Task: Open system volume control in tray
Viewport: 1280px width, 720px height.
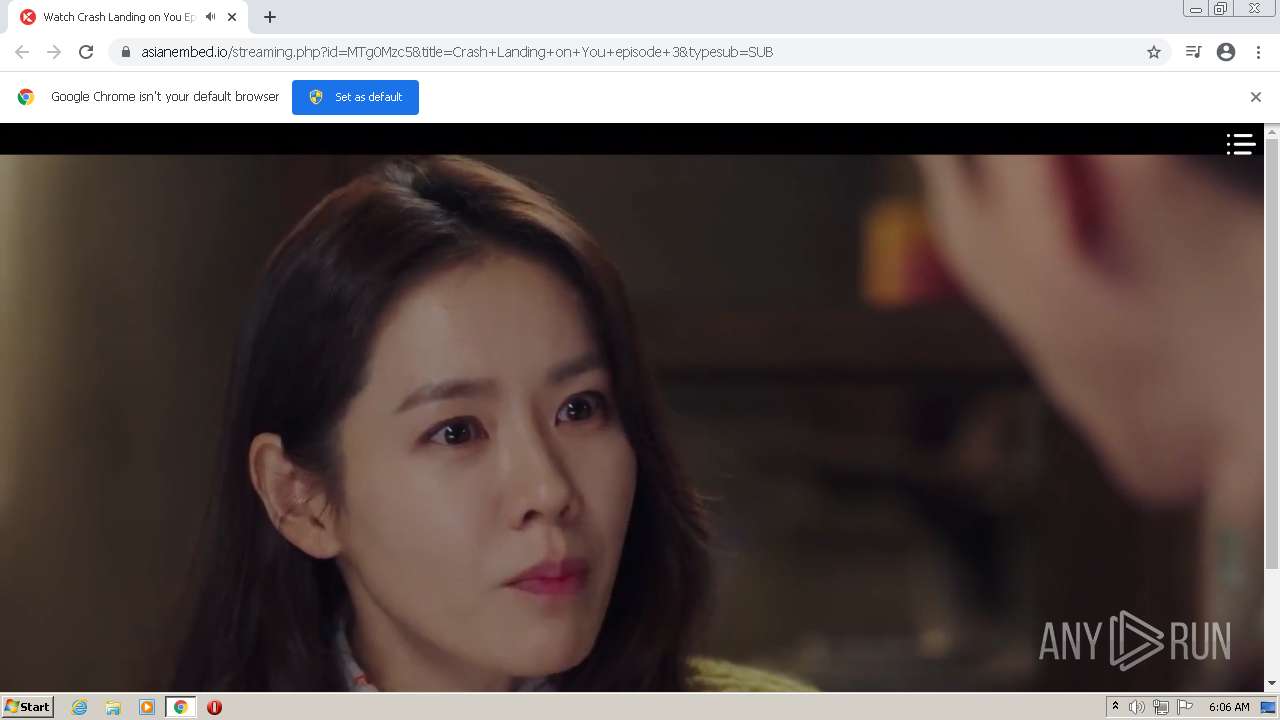Action: (1137, 707)
